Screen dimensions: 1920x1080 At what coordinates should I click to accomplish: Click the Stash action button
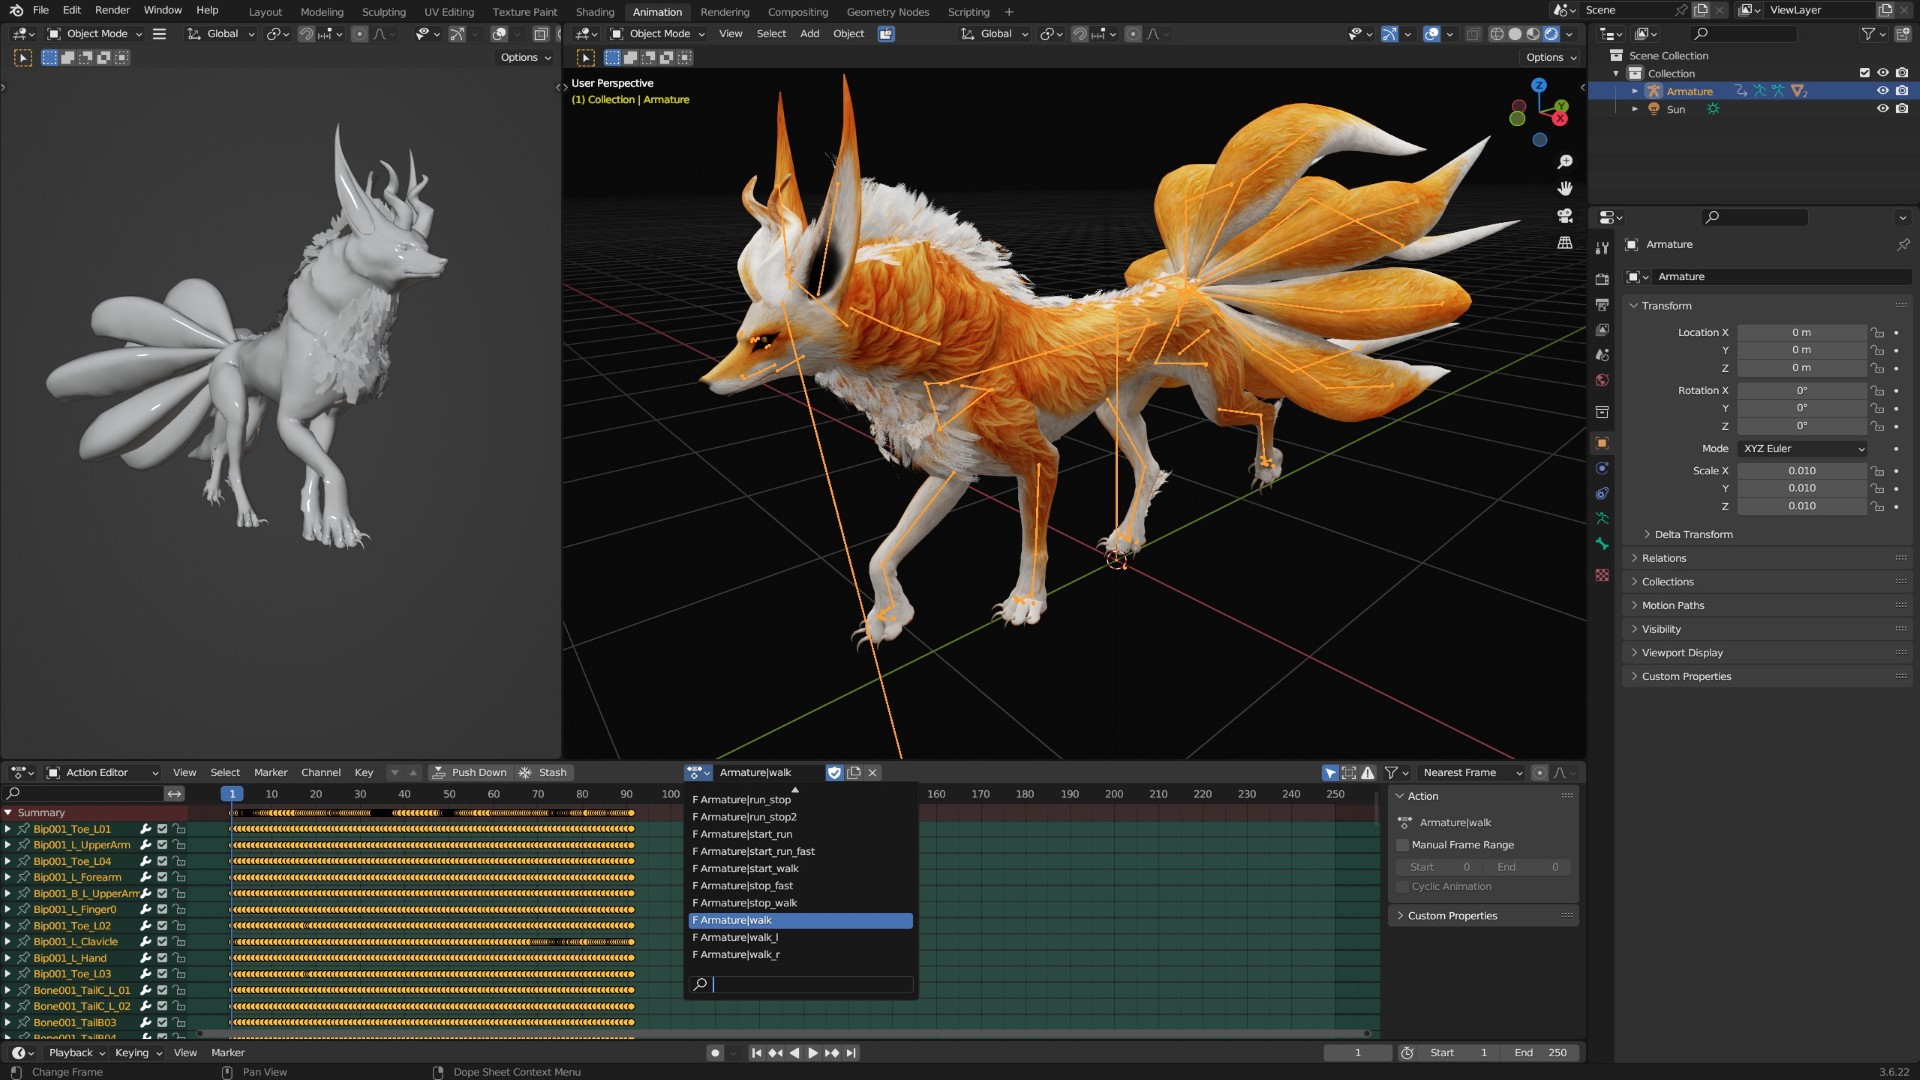(x=543, y=773)
